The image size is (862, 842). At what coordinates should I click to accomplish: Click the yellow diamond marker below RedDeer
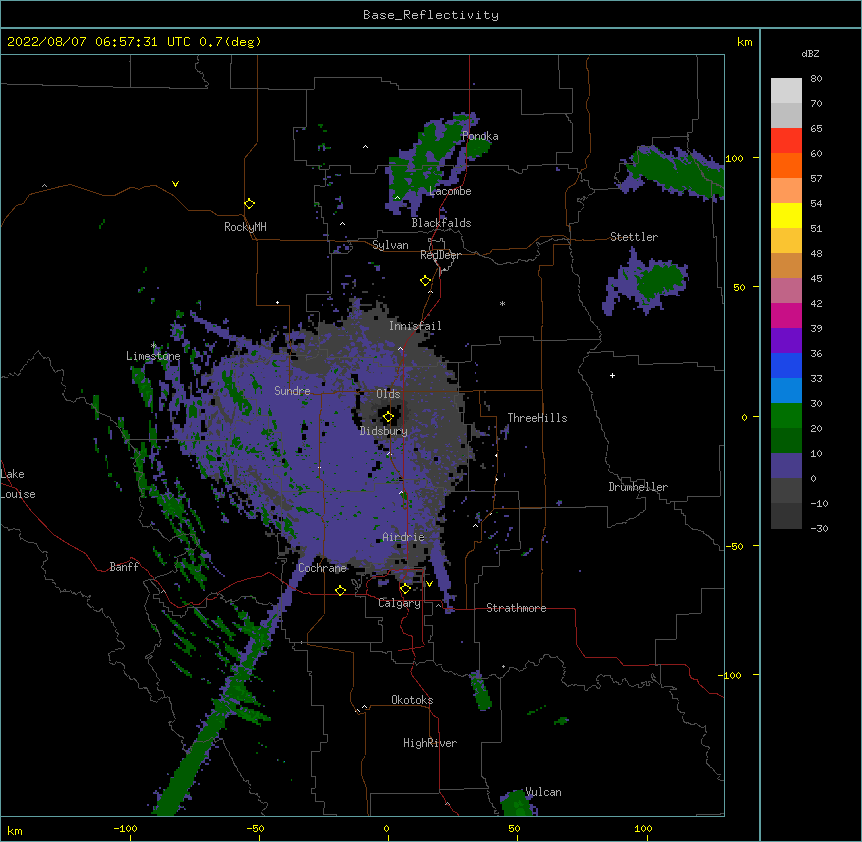tap(425, 281)
